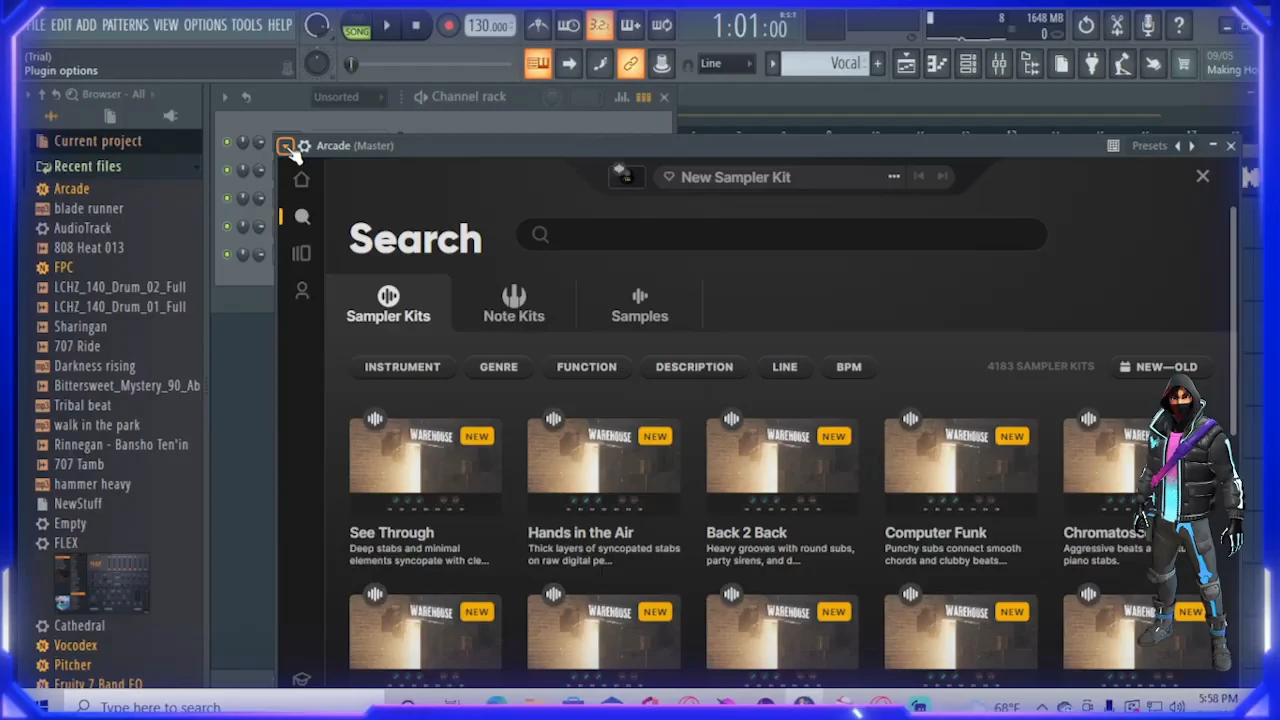Switch to the Note Kits tab
Screen dimensions: 1280x720
[514, 304]
